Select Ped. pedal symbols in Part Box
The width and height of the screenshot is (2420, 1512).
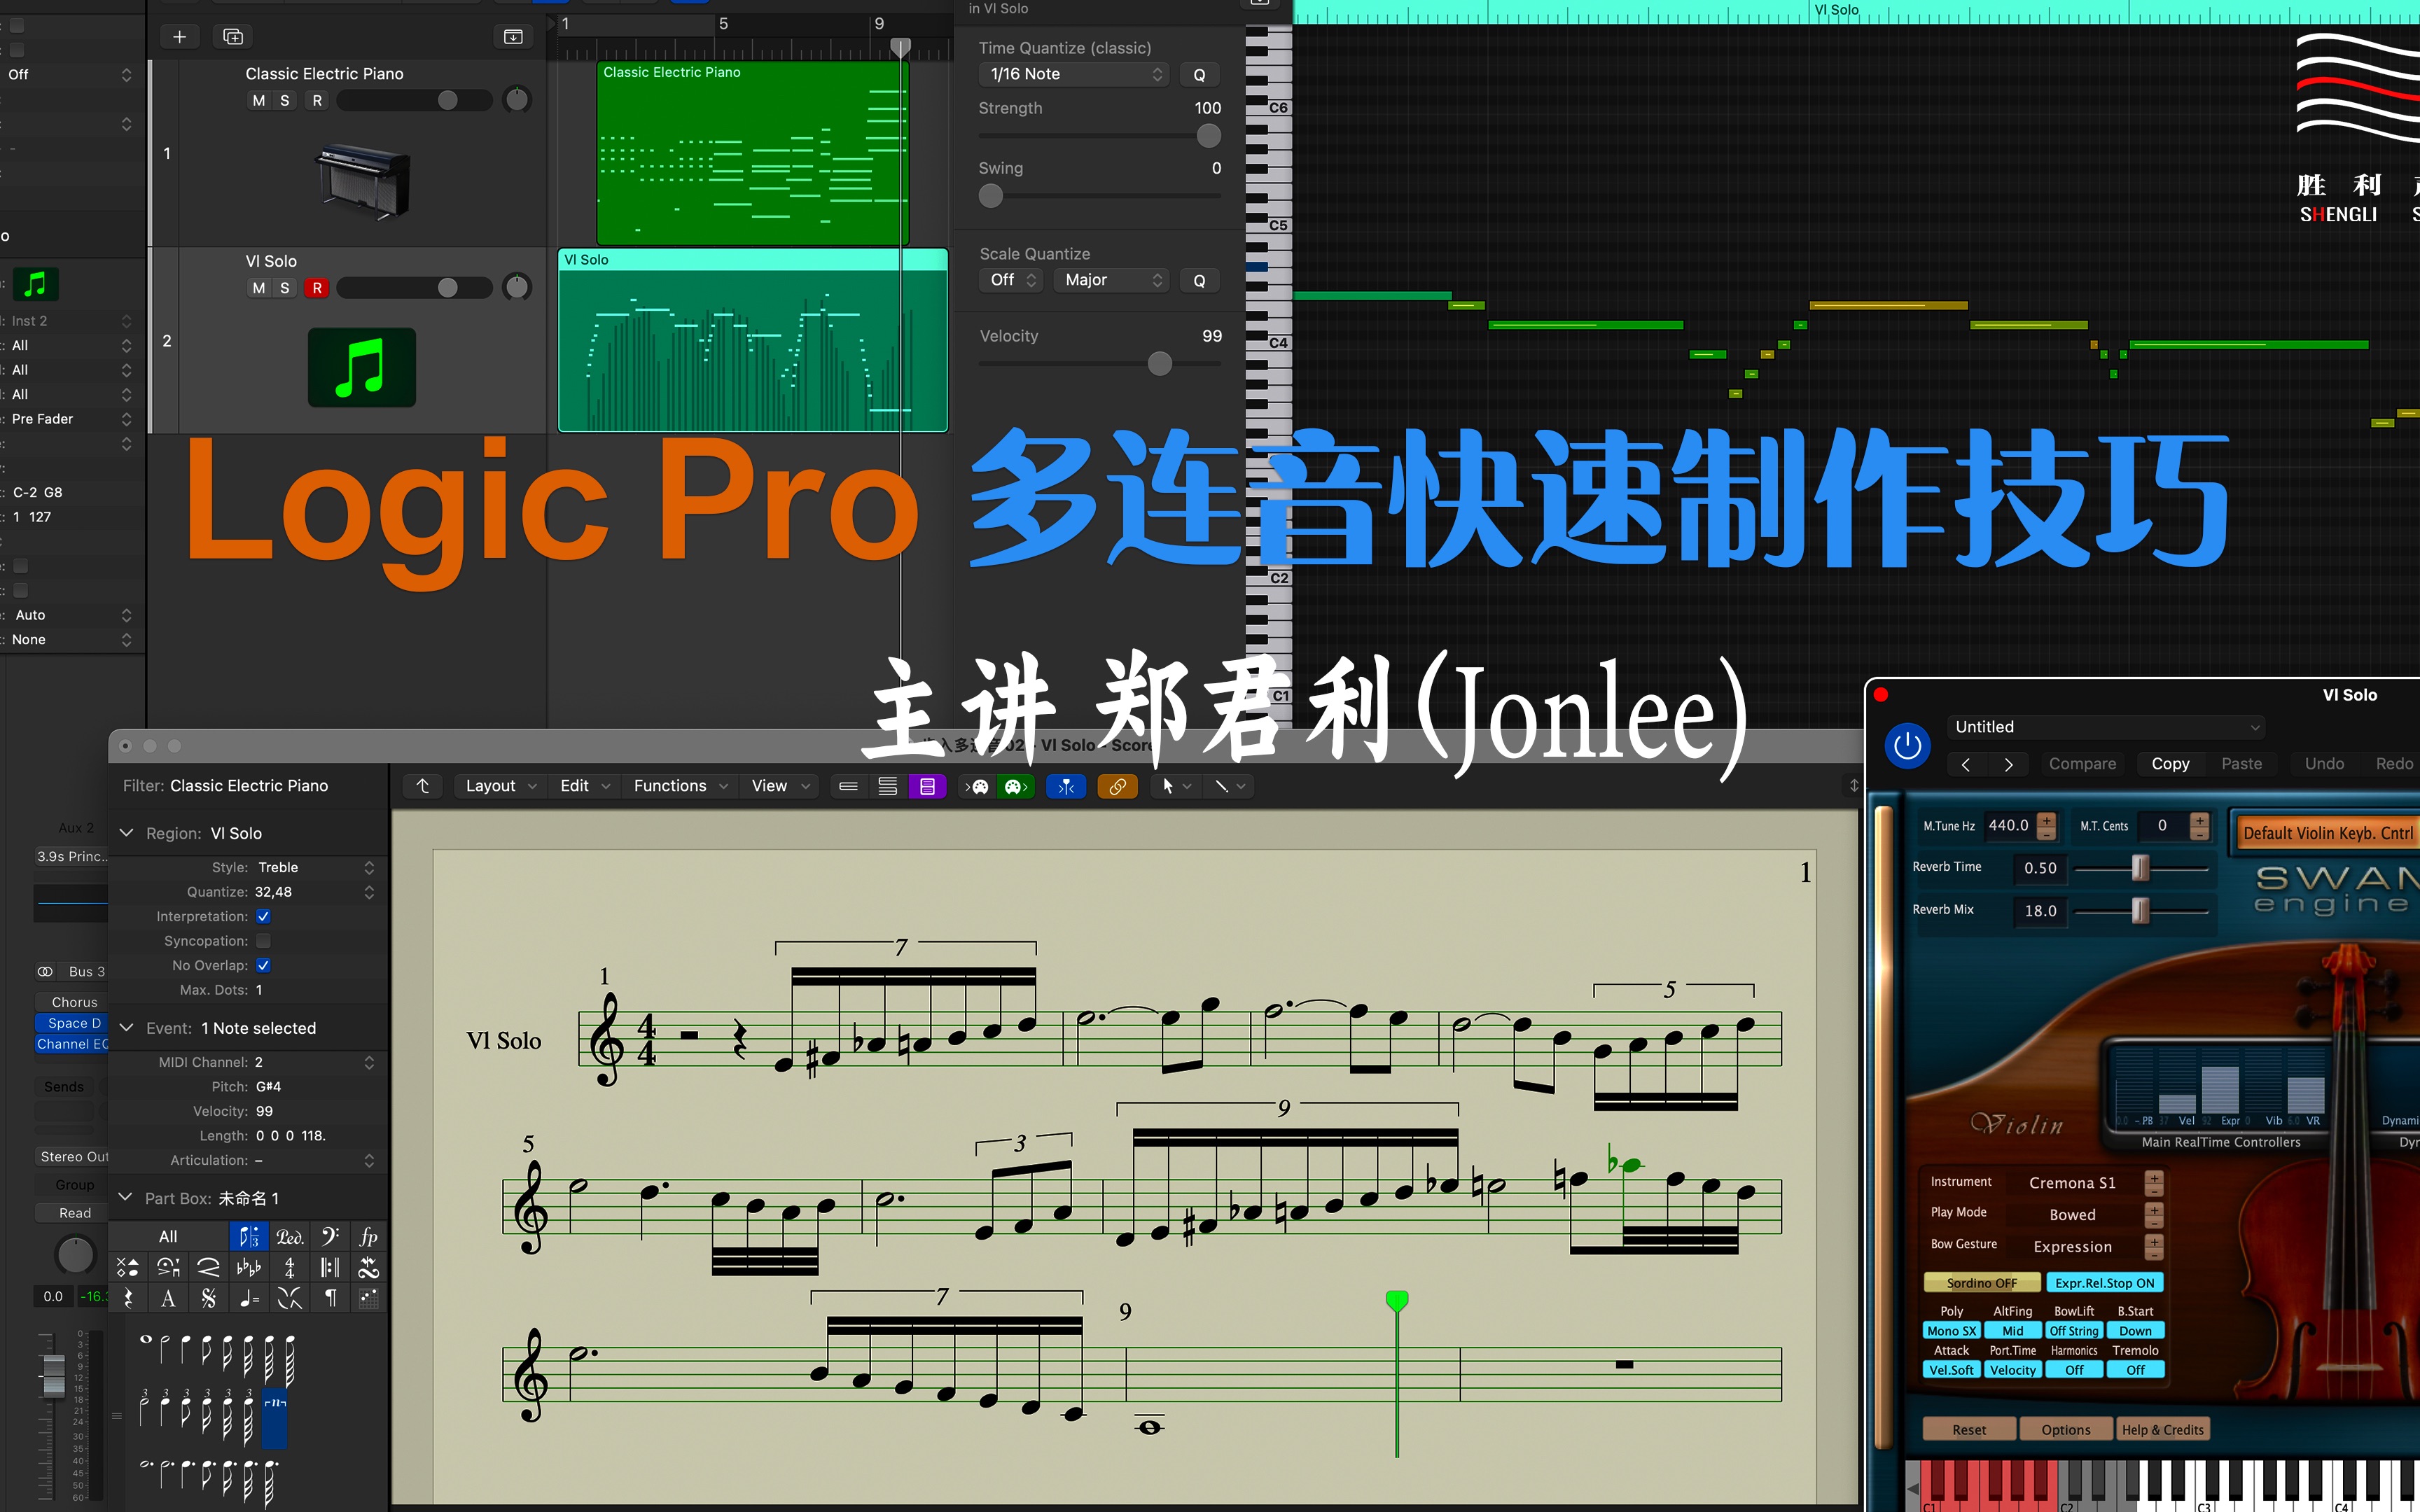pos(289,1237)
